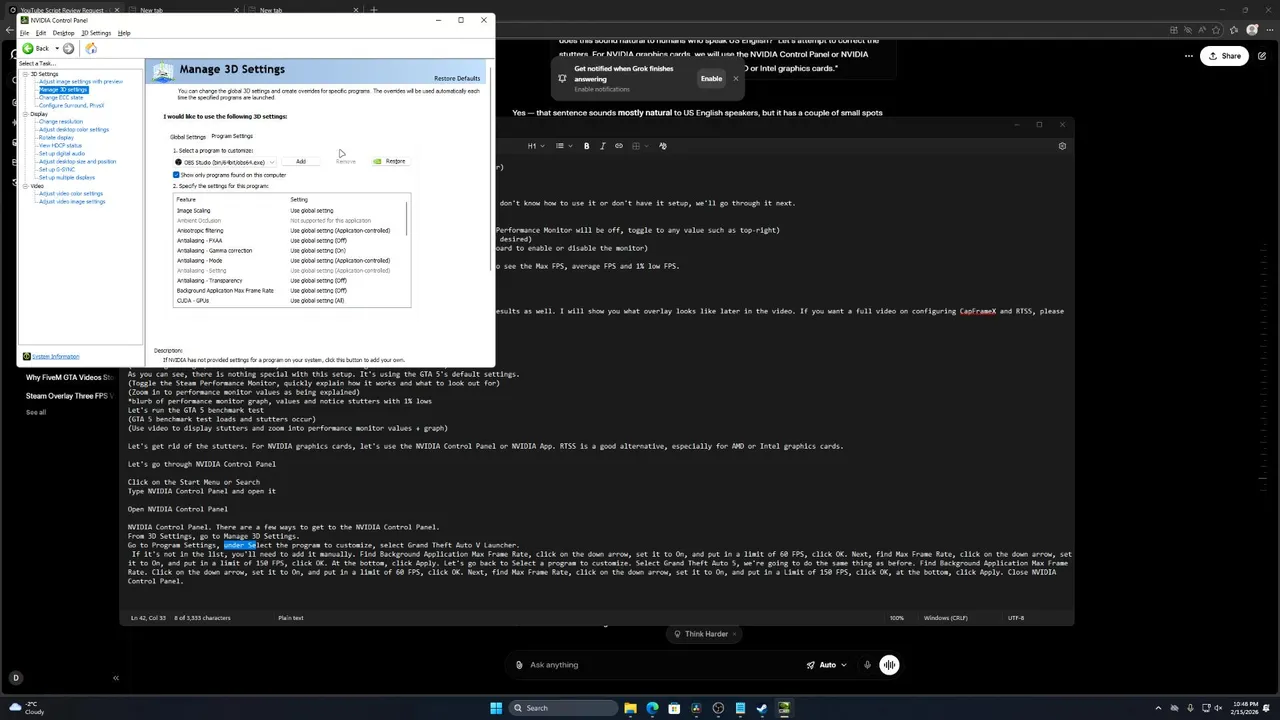Screen dimensions: 1280x720
Task: Go to NVIDIA Control Panel home icon
Action: tap(91, 48)
